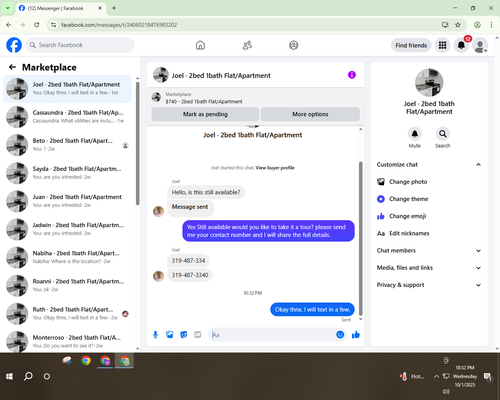The height and width of the screenshot is (400, 500).
Task: Select the Messenger Facebook browser tab
Action: [61, 8]
